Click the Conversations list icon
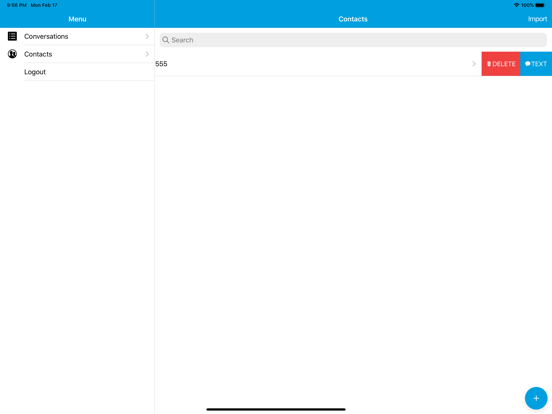 pyautogui.click(x=12, y=36)
